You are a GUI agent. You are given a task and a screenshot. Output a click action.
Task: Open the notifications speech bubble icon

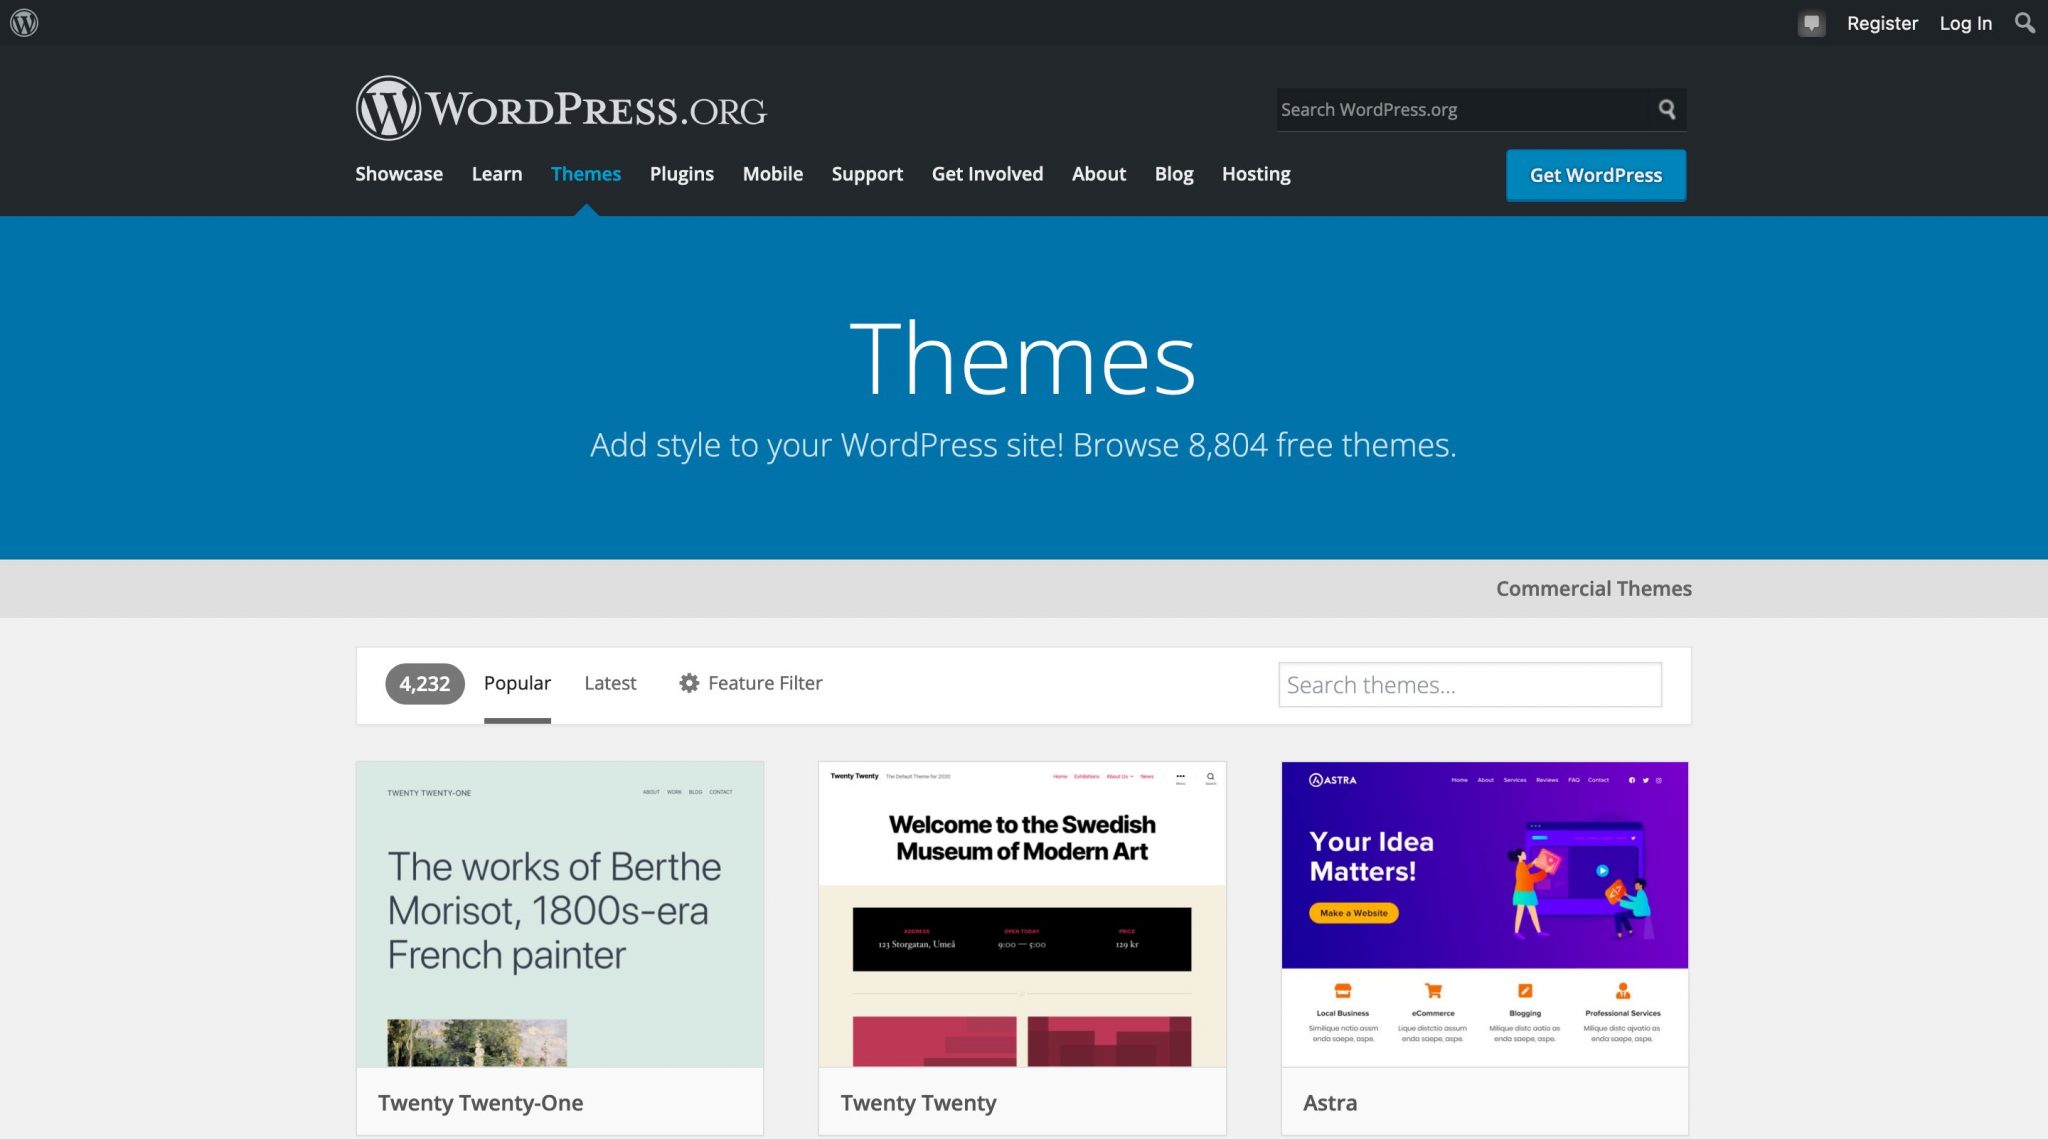1811,23
